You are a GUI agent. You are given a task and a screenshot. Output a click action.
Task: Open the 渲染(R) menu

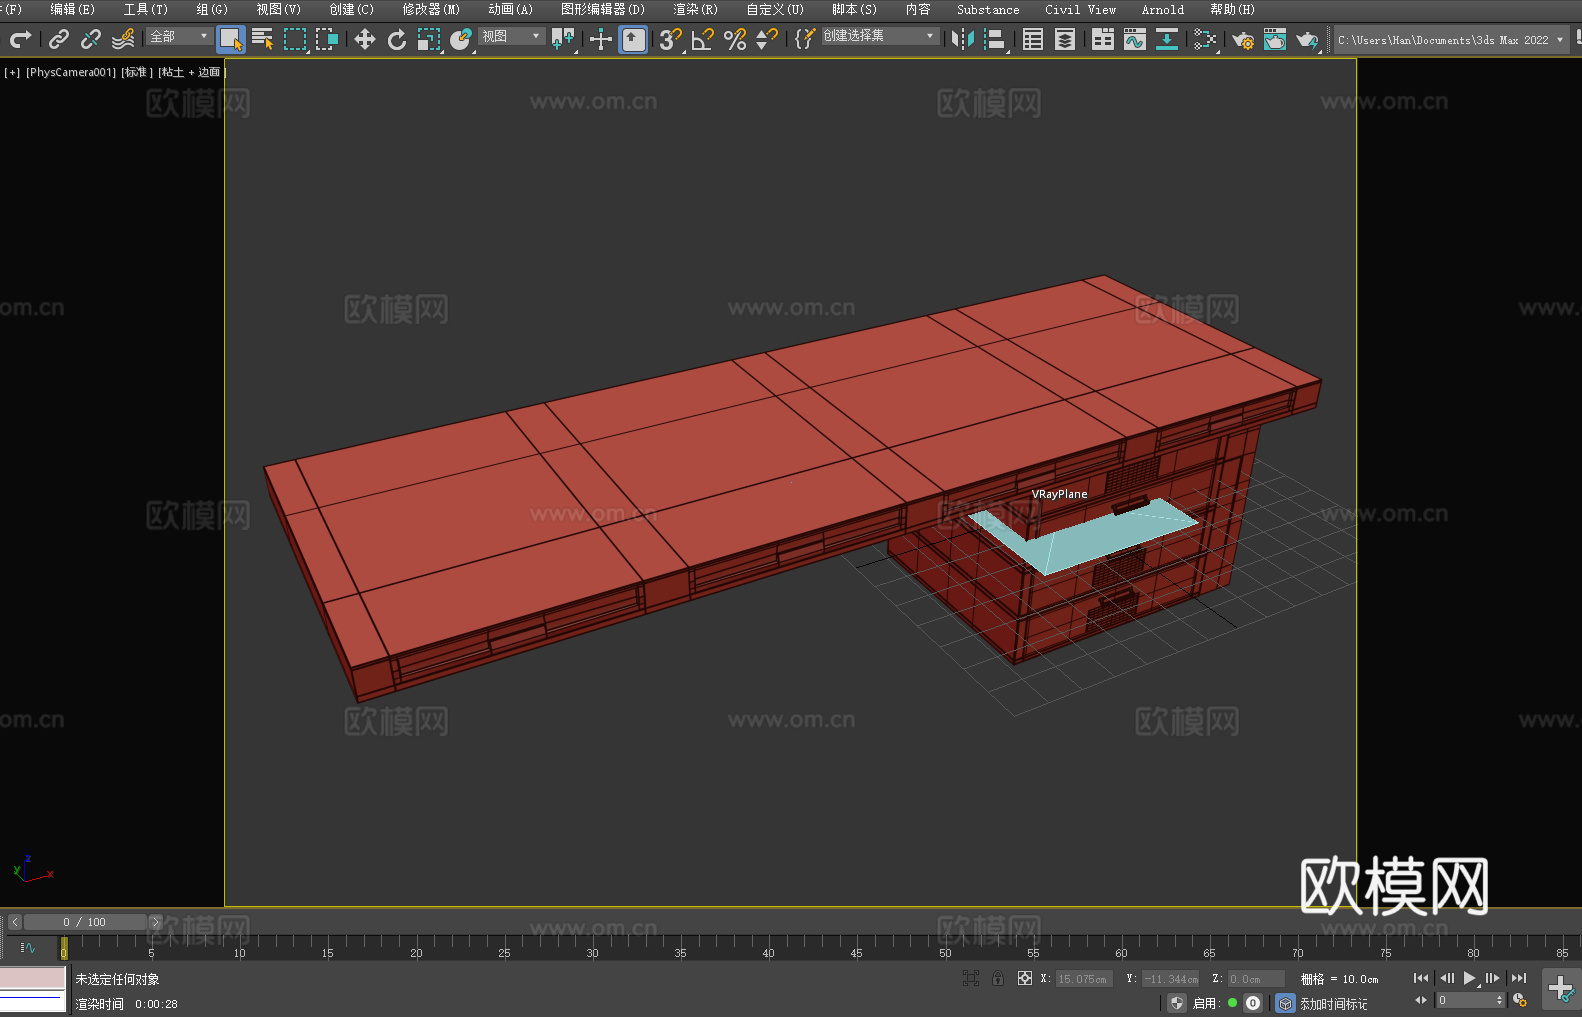[x=695, y=9]
